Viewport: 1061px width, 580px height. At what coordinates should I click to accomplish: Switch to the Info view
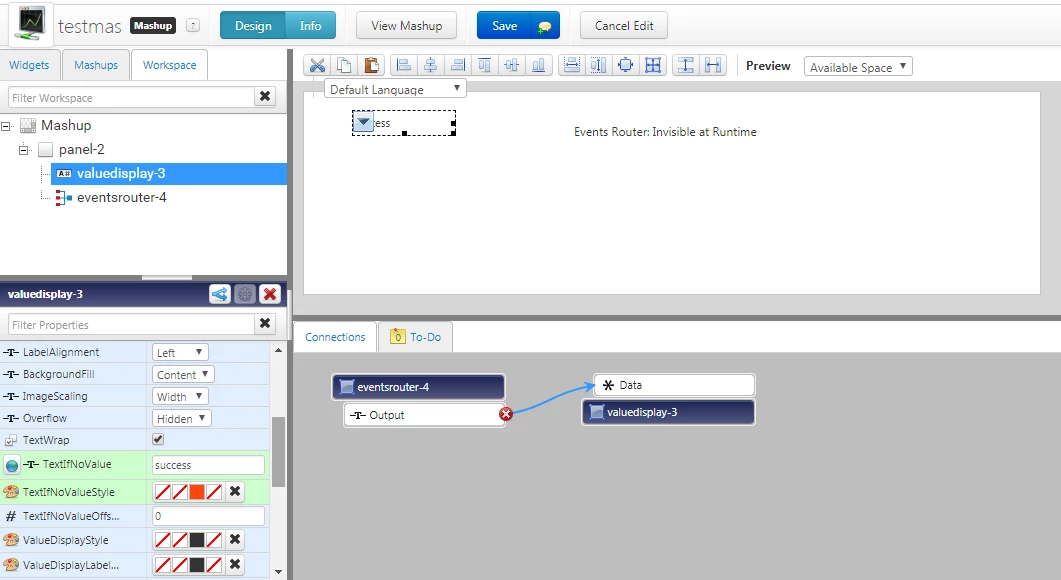click(311, 26)
